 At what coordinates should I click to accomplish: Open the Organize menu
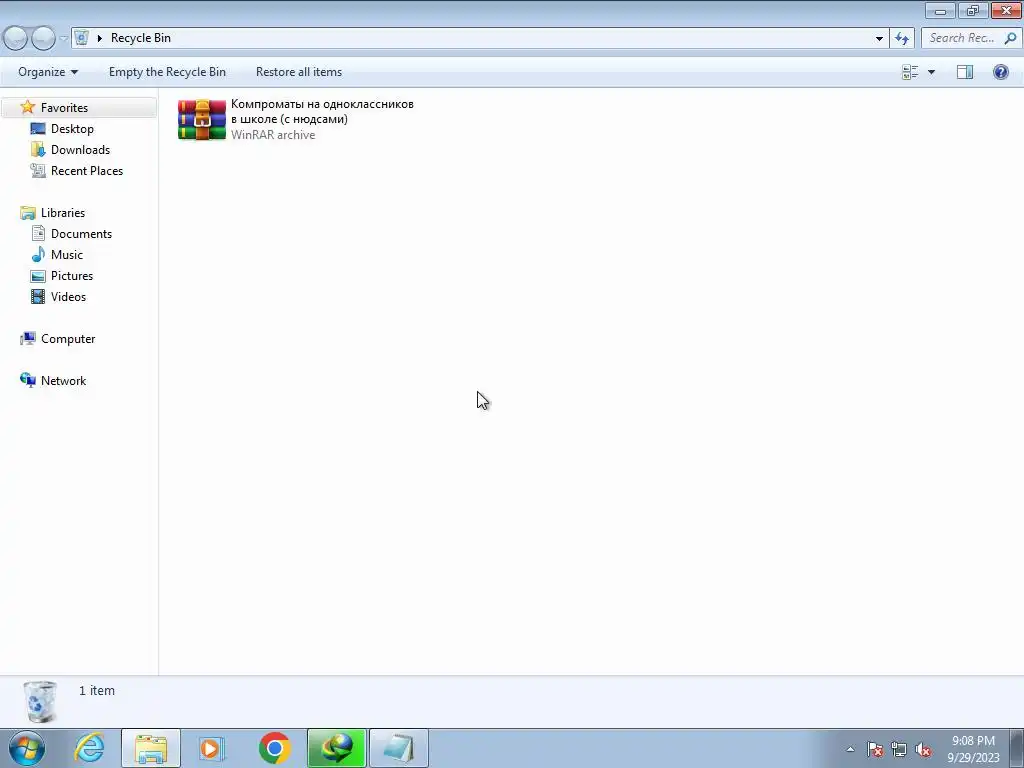tap(48, 72)
